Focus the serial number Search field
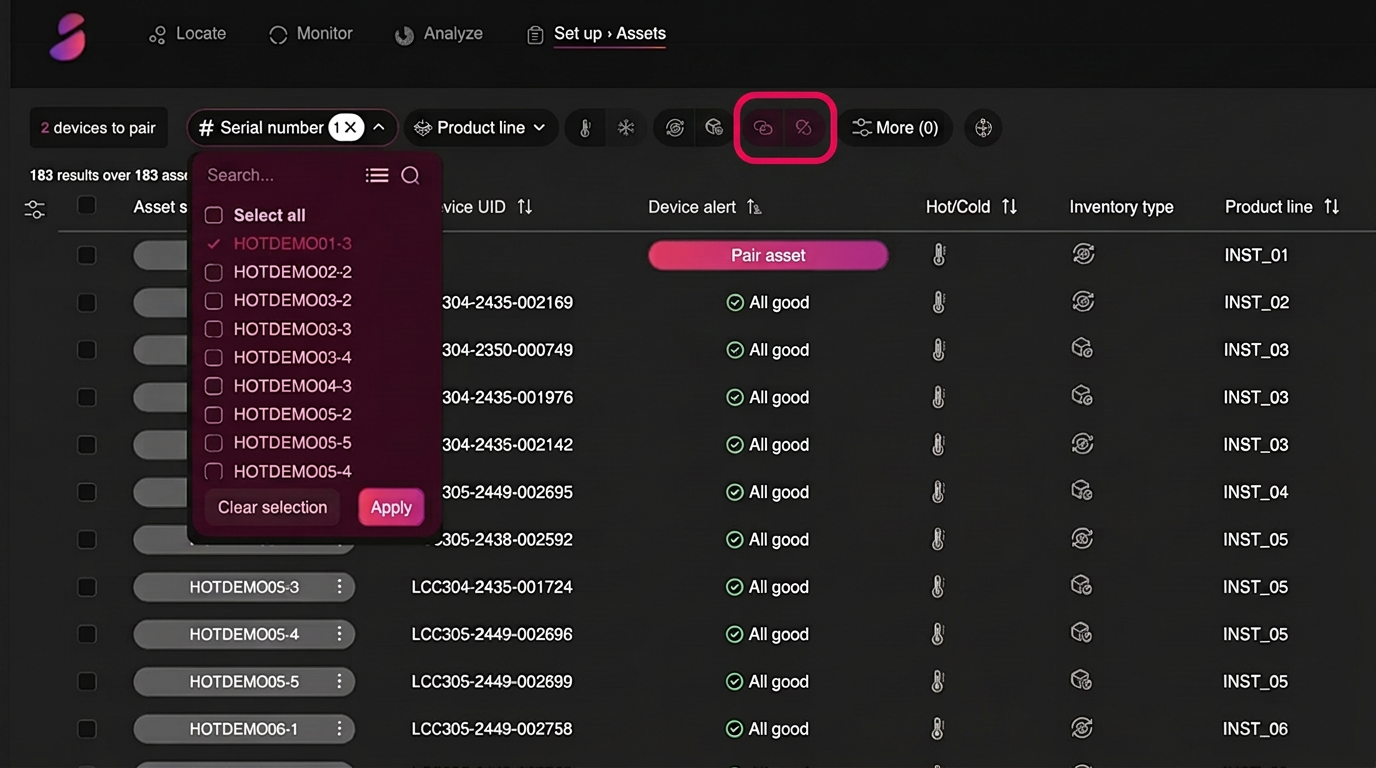This screenshot has height=768, width=1376. pos(280,175)
